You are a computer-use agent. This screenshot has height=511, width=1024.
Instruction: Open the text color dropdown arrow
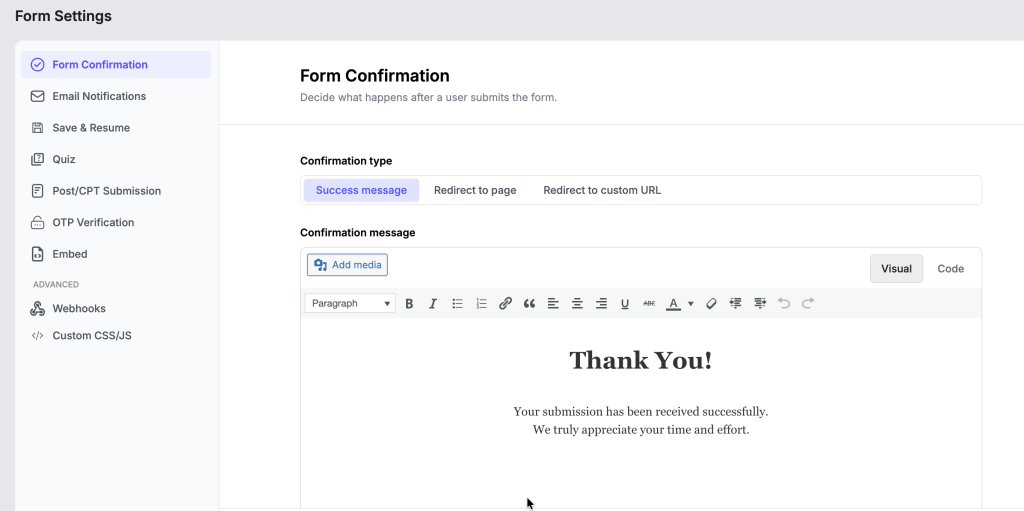(x=690, y=303)
